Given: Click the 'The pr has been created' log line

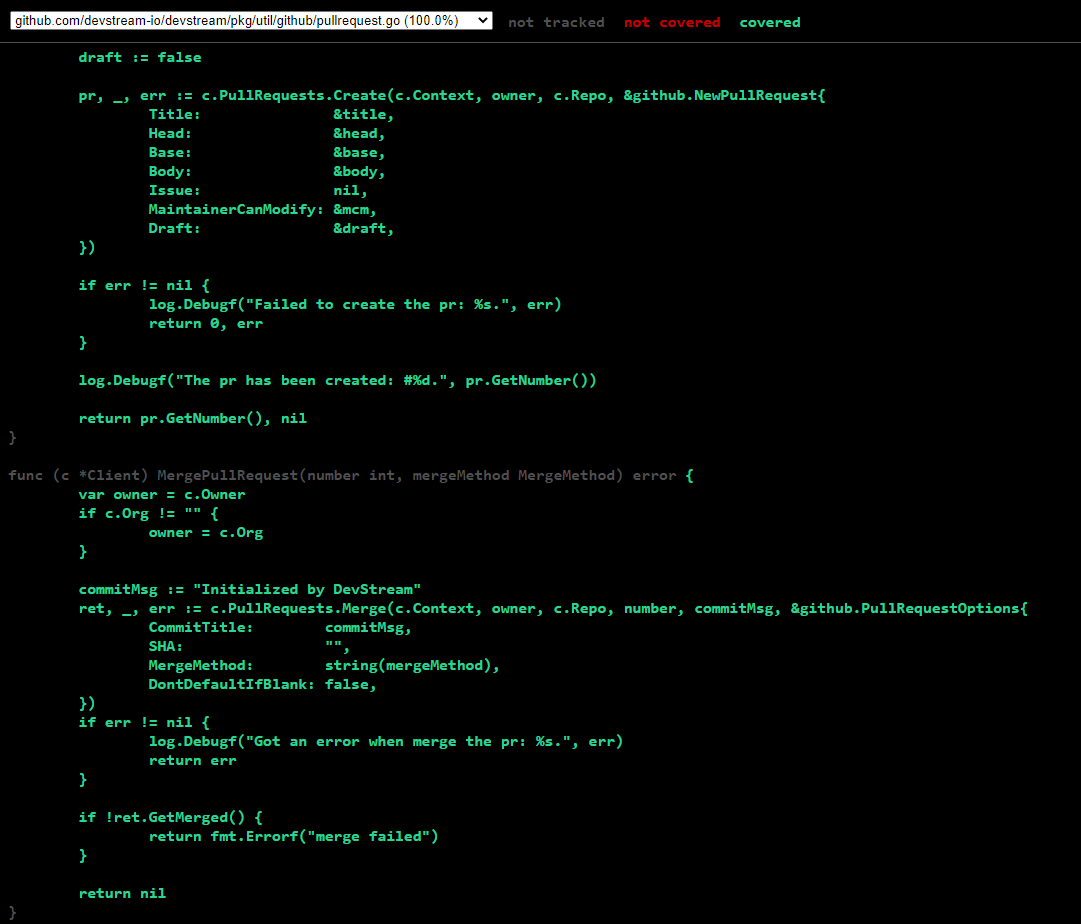Looking at the screenshot, I should (x=337, y=380).
